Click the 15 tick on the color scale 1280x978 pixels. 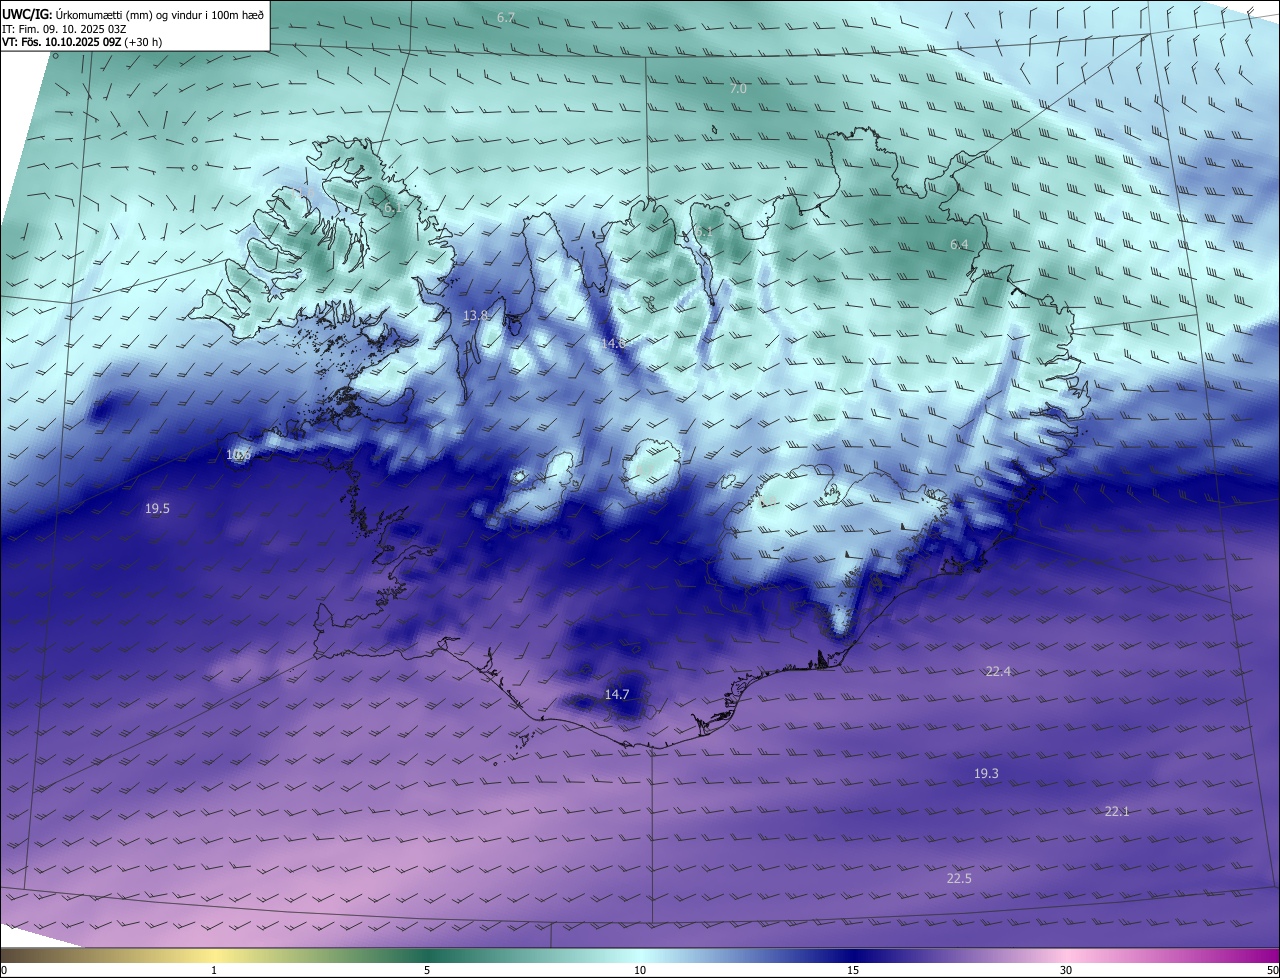[x=853, y=970]
